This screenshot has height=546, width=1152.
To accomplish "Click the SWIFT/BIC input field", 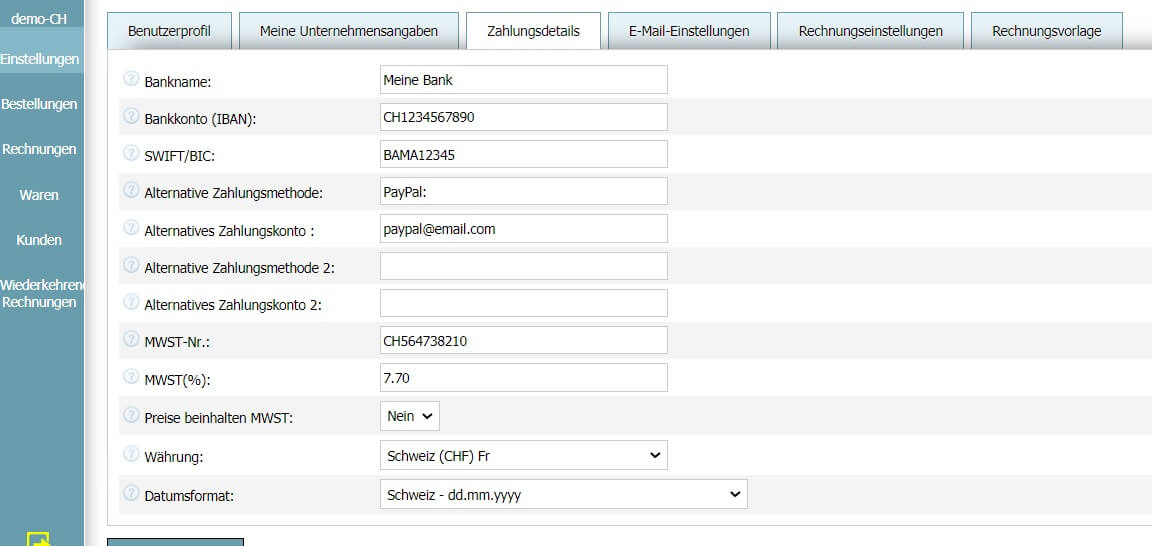I will [524, 154].
